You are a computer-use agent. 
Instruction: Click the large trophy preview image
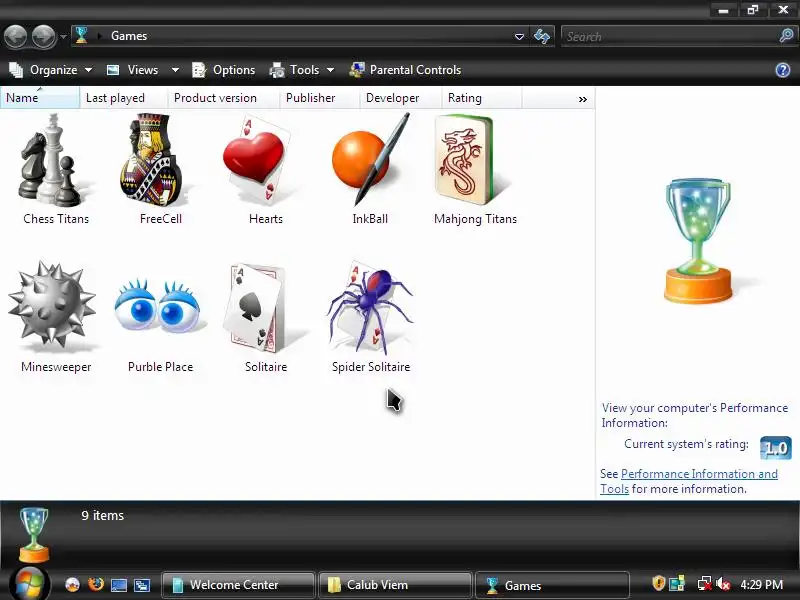click(x=698, y=240)
